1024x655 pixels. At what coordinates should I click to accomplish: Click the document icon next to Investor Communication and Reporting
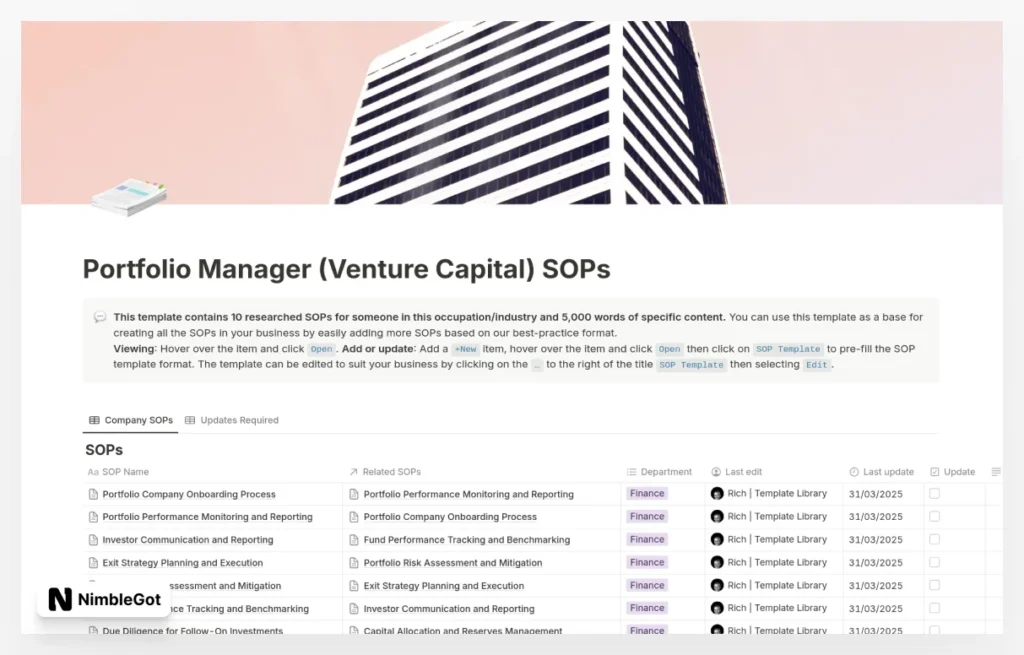95,539
